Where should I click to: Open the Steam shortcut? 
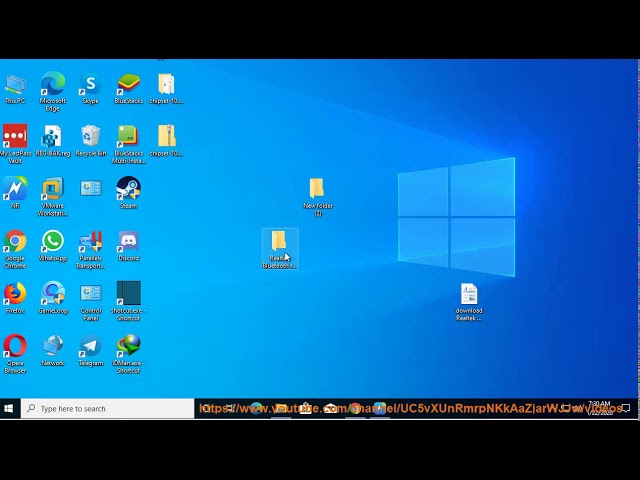coord(129,193)
